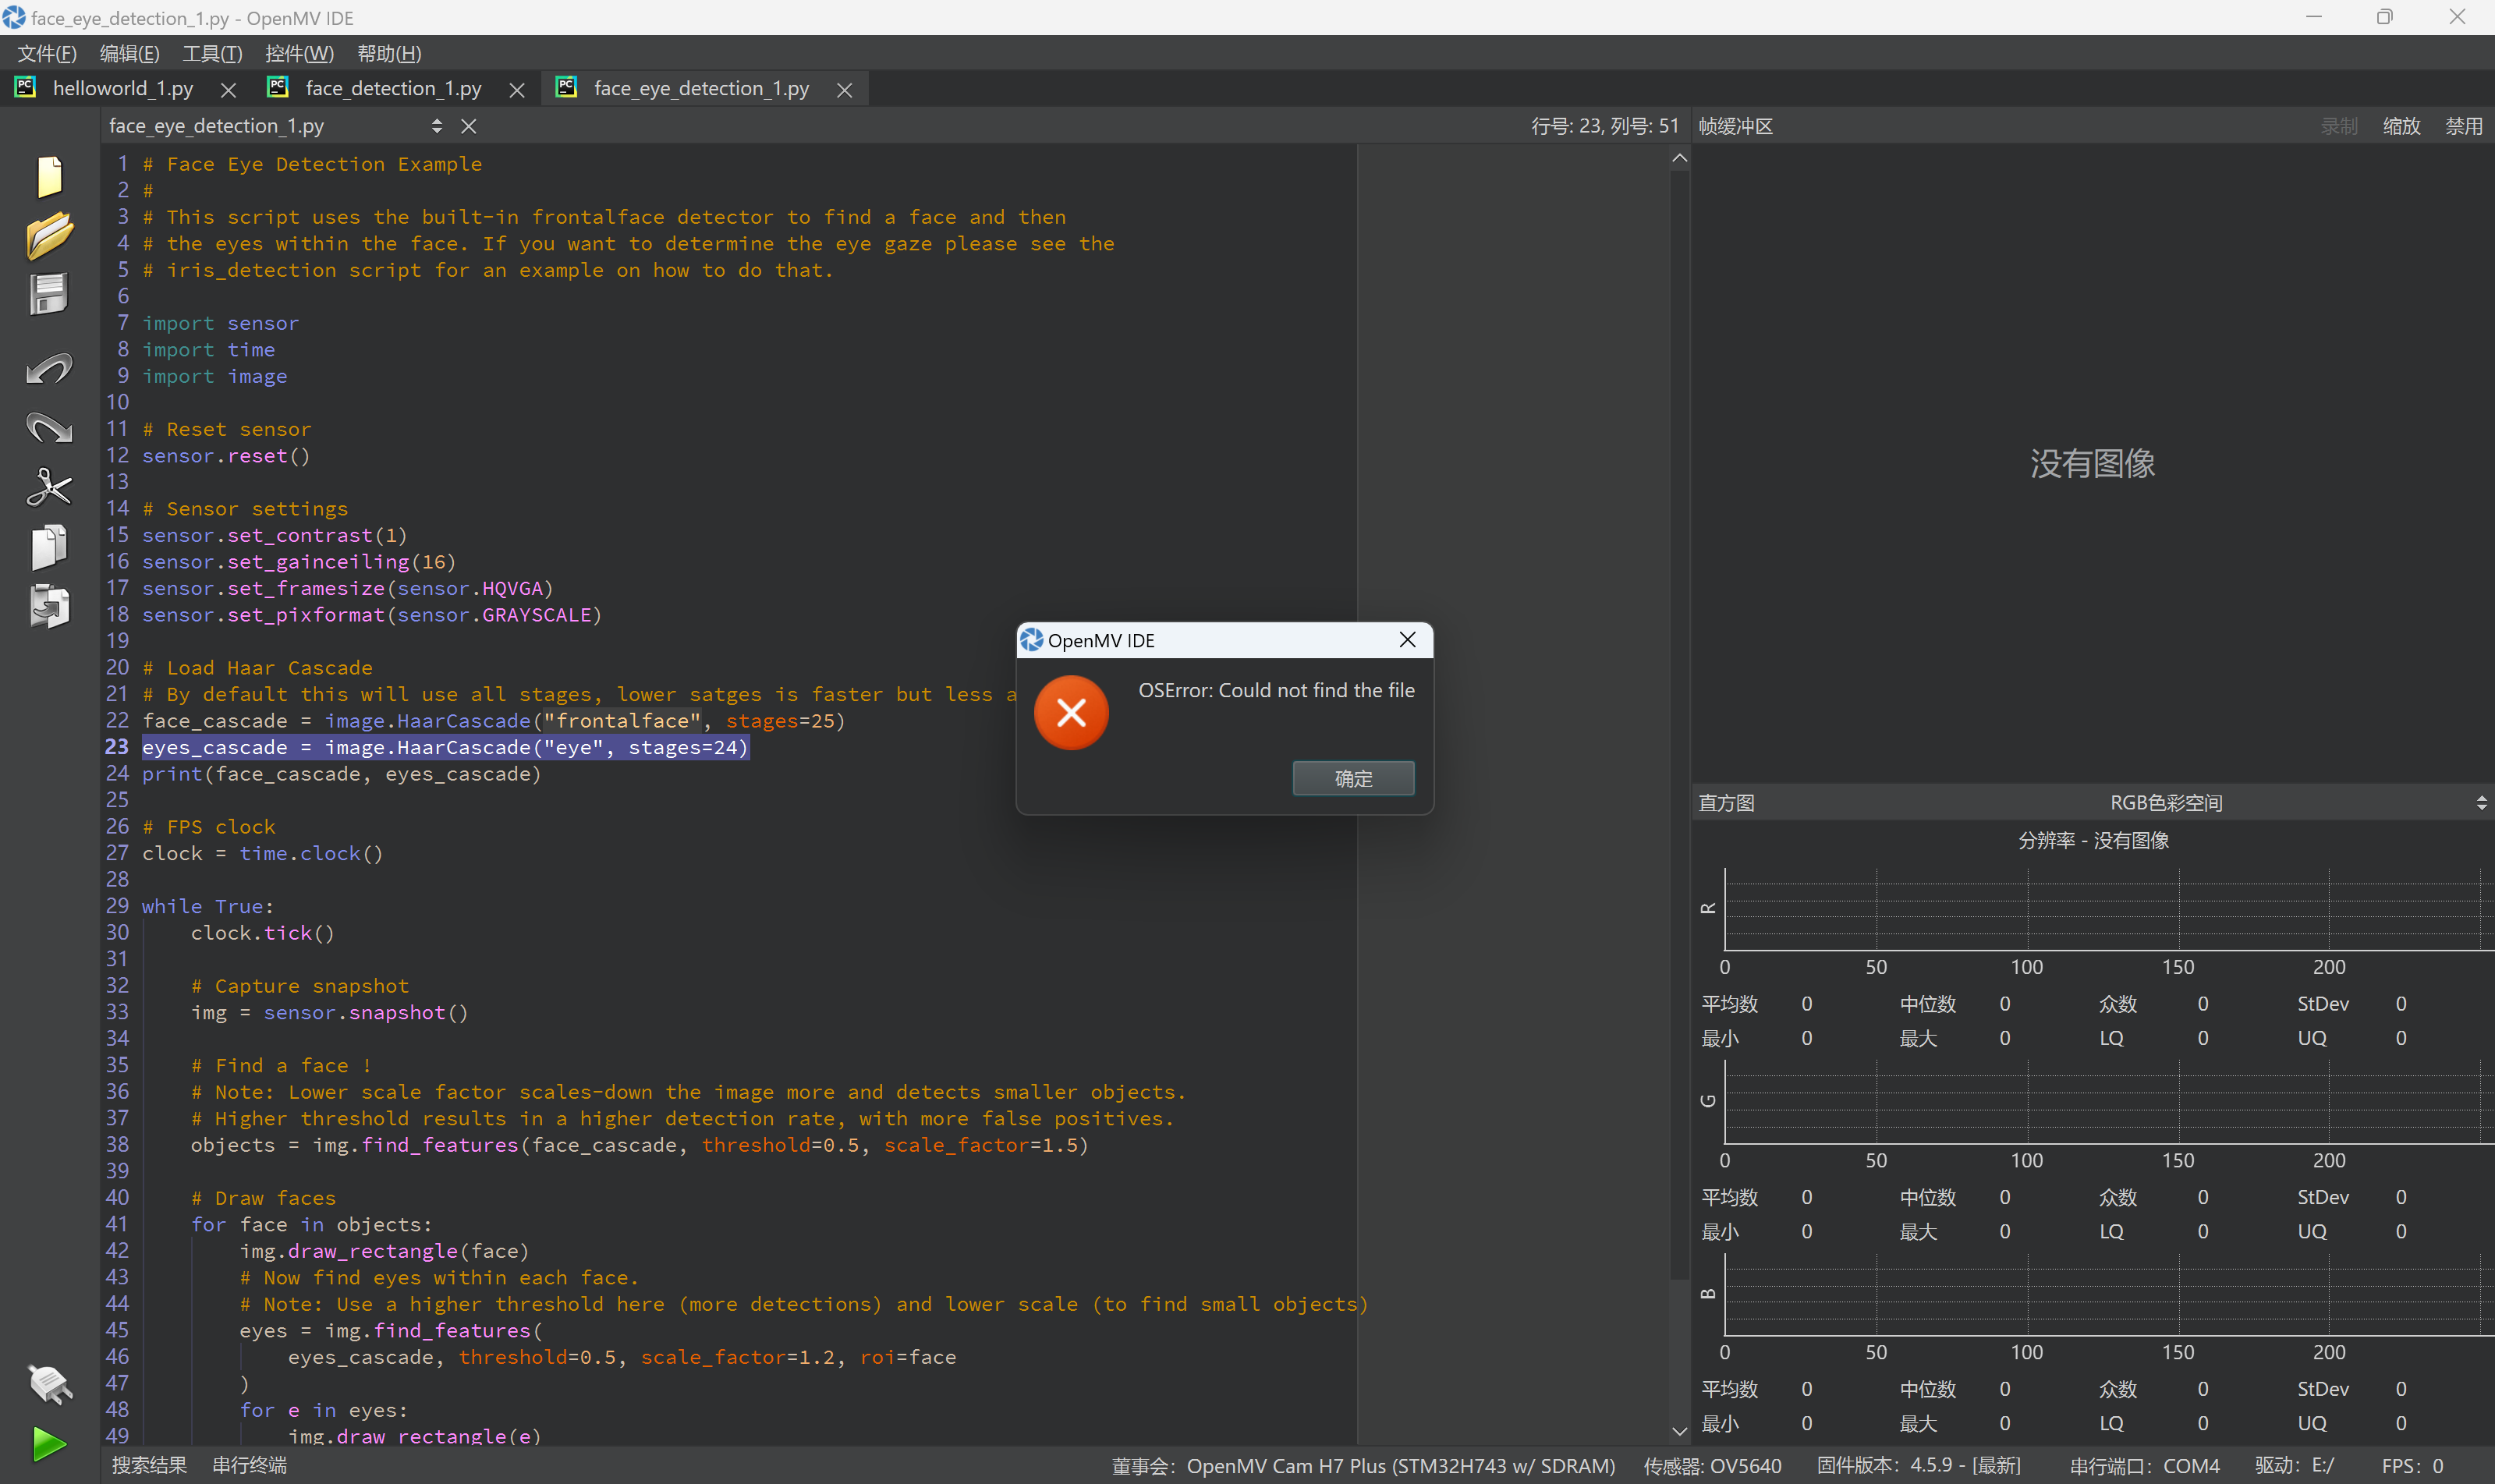2495x1484 pixels.
Task: Click the Open File folder icon
Action: [49, 236]
